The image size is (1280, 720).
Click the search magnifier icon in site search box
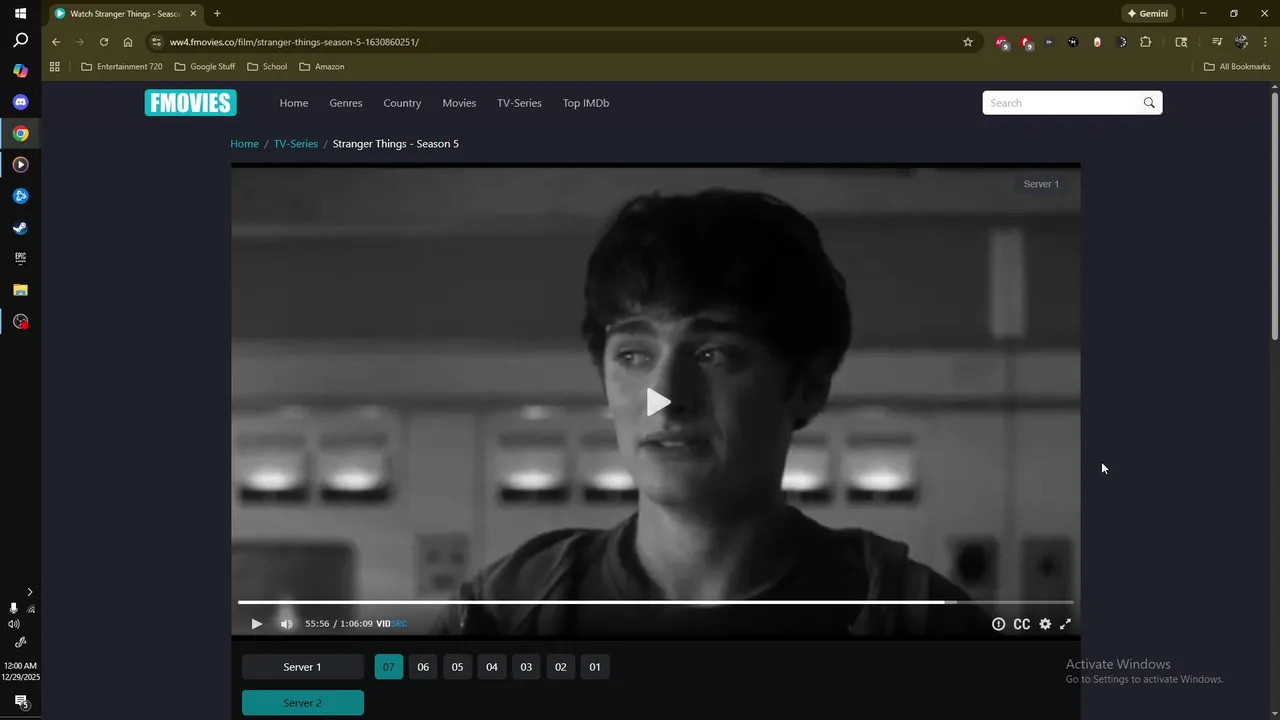point(1149,103)
